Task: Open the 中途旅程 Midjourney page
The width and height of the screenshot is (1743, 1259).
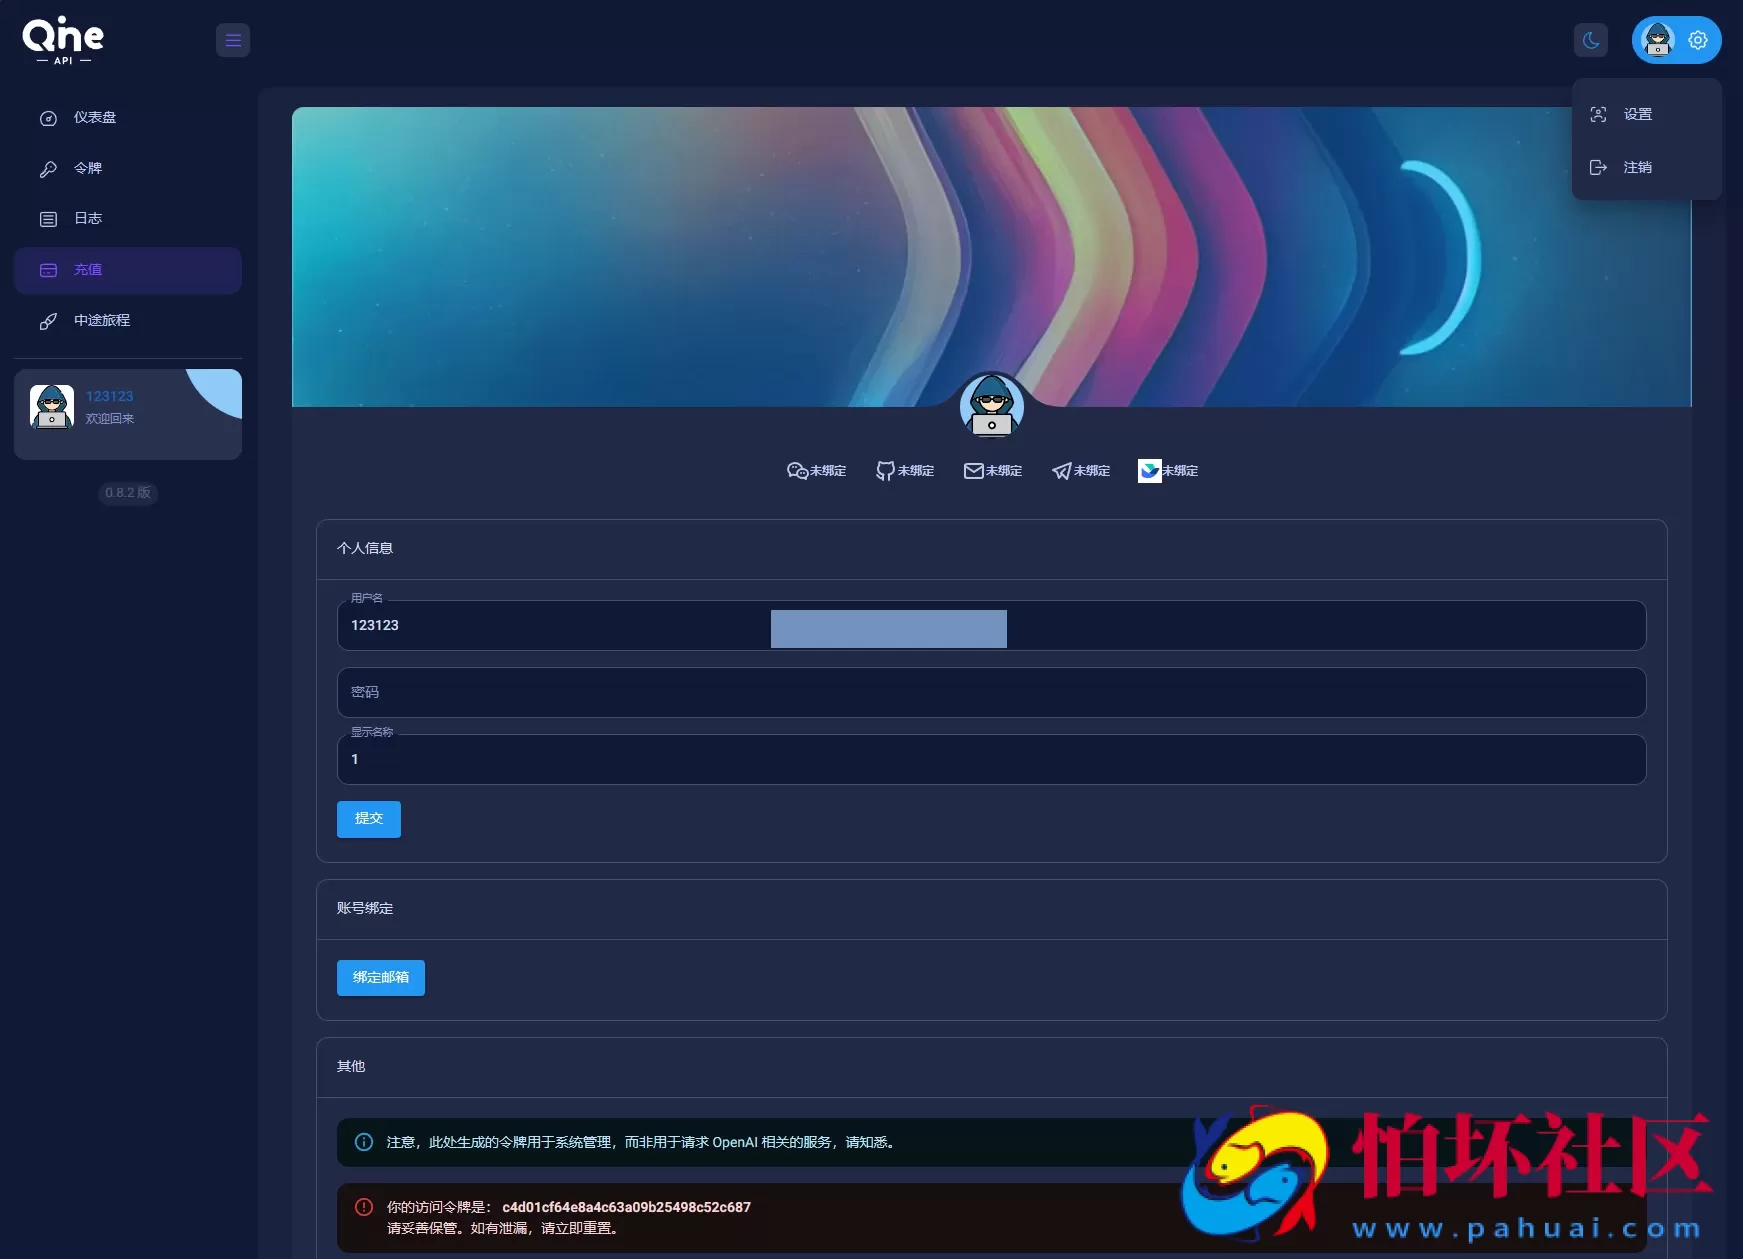Action: click(101, 321)
